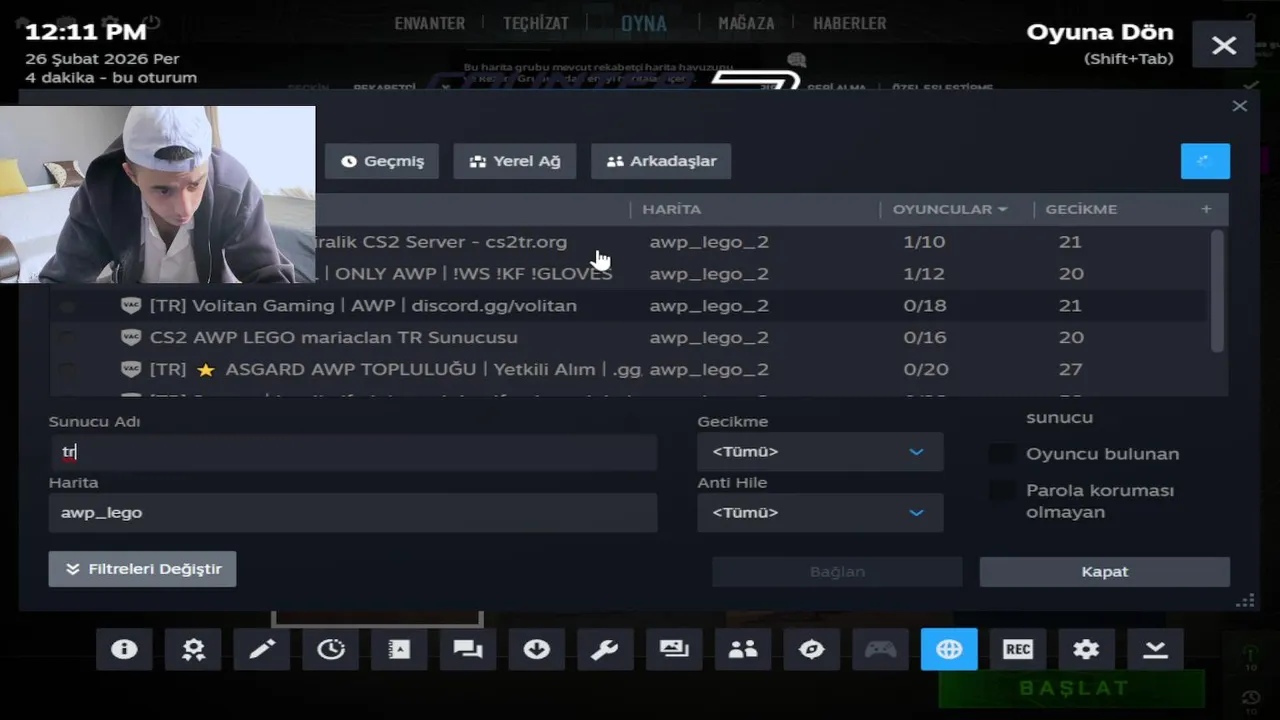Open the OYNA menu

tap(644, 23)
